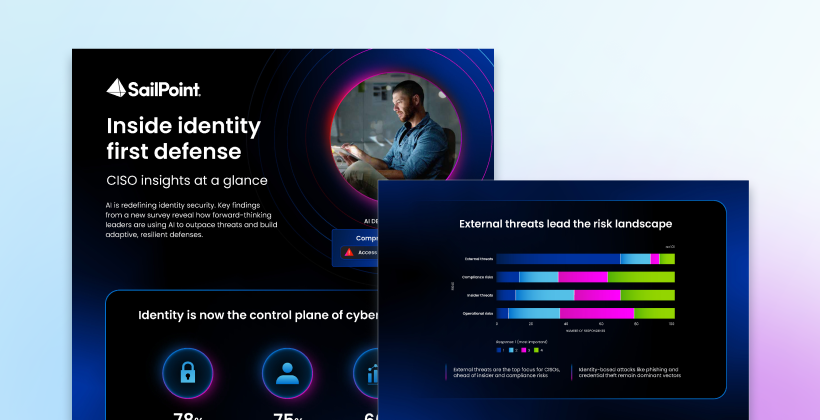Image resolution: width=820 pixels, height=420 pixels.
Task: Click the green segment of Compliance risks bar
Action: tap(641, 277)
